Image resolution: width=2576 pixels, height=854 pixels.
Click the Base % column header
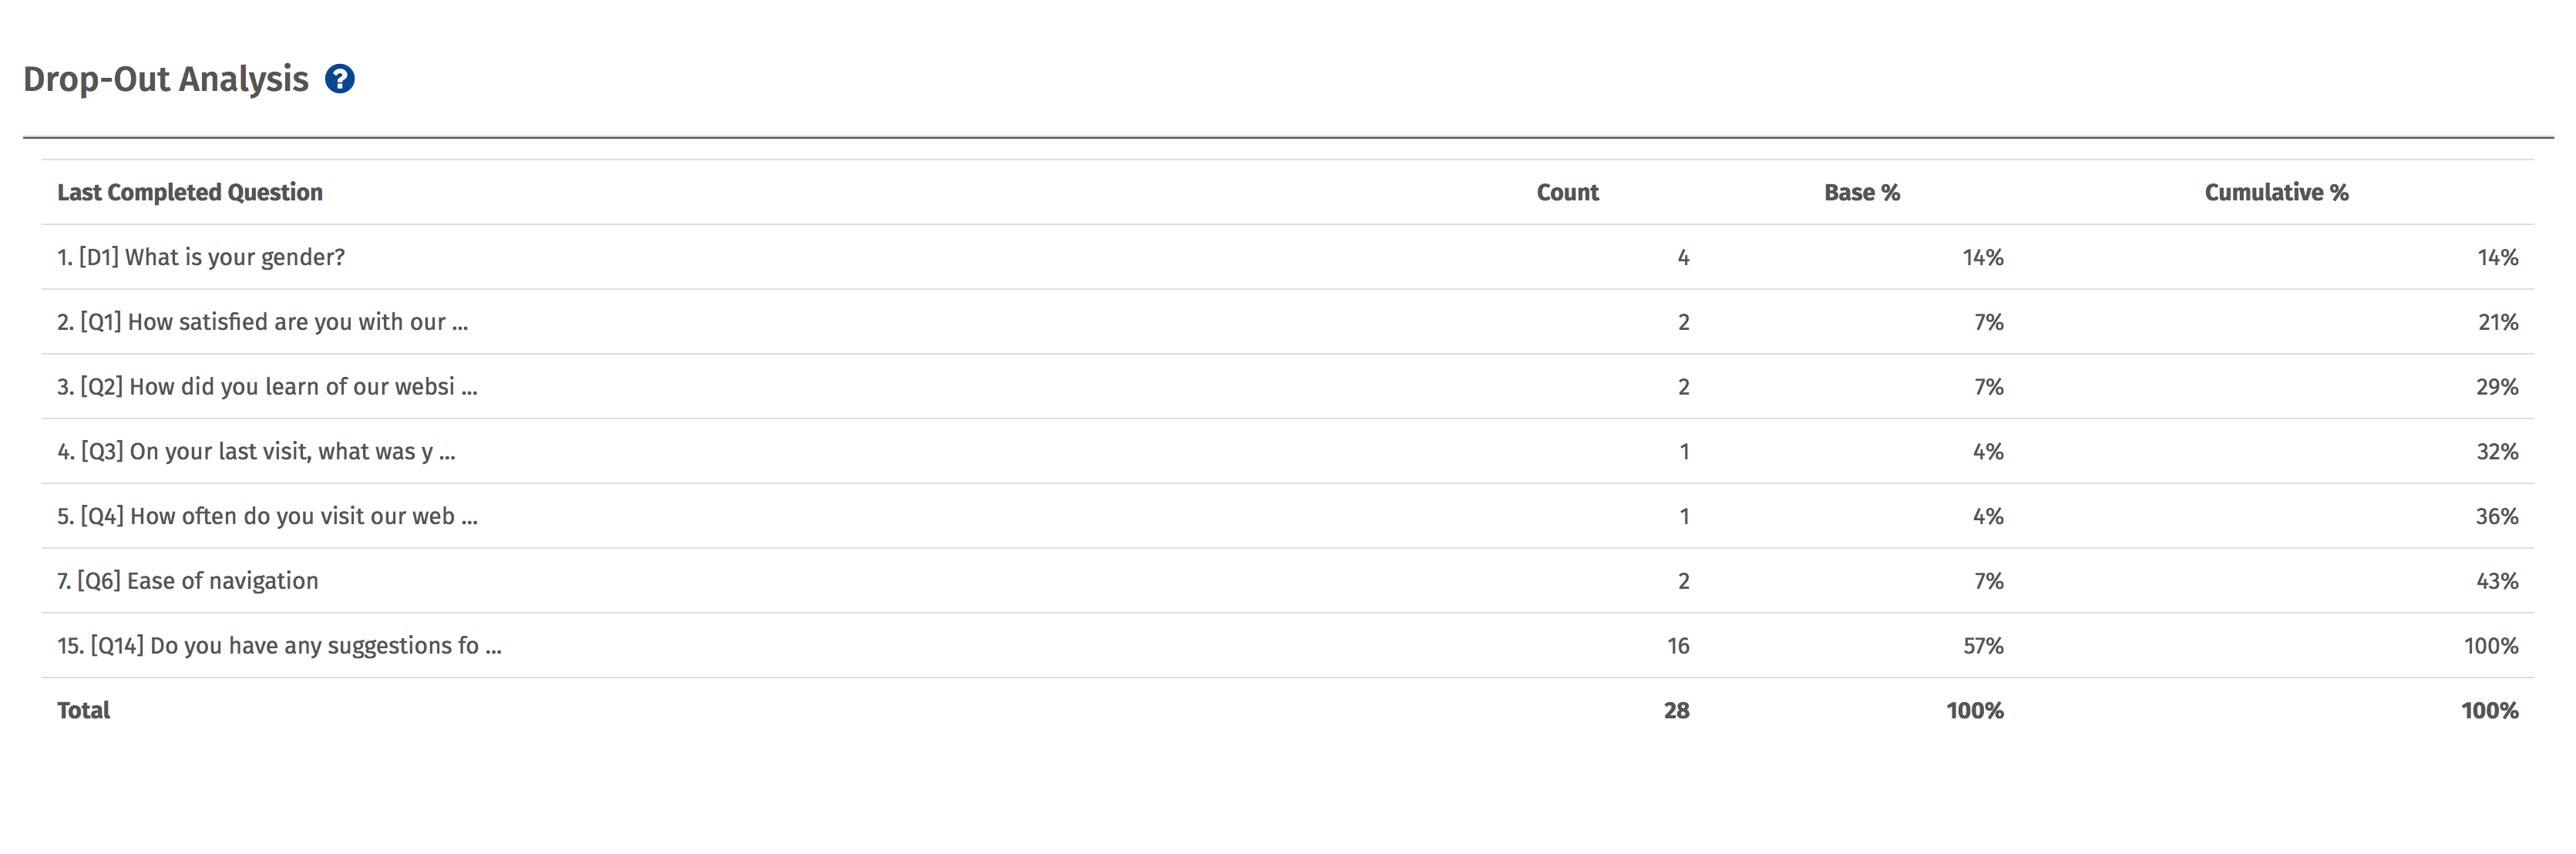1861,192
